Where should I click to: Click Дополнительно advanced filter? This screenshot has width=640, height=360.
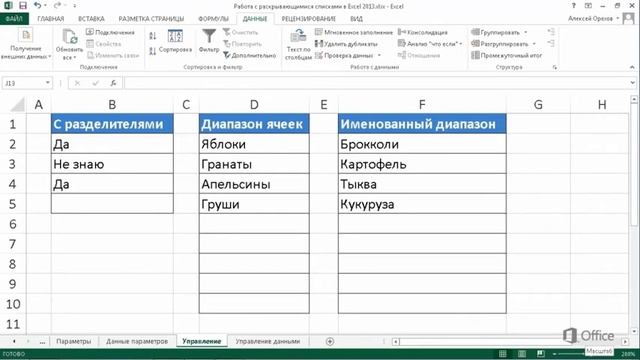pos(249,56)
